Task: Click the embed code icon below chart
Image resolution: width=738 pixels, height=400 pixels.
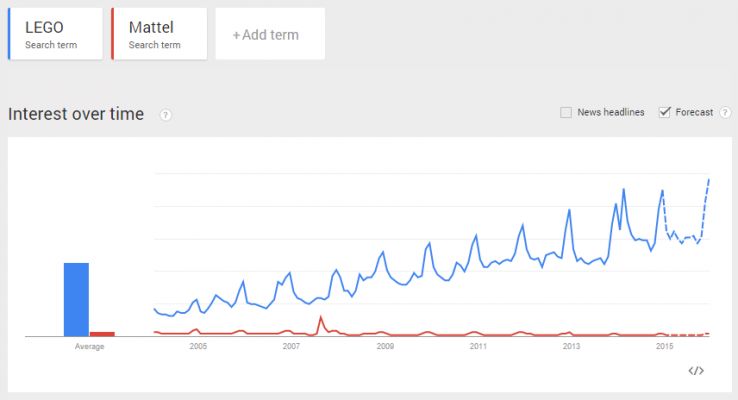Action: [696, 371]
